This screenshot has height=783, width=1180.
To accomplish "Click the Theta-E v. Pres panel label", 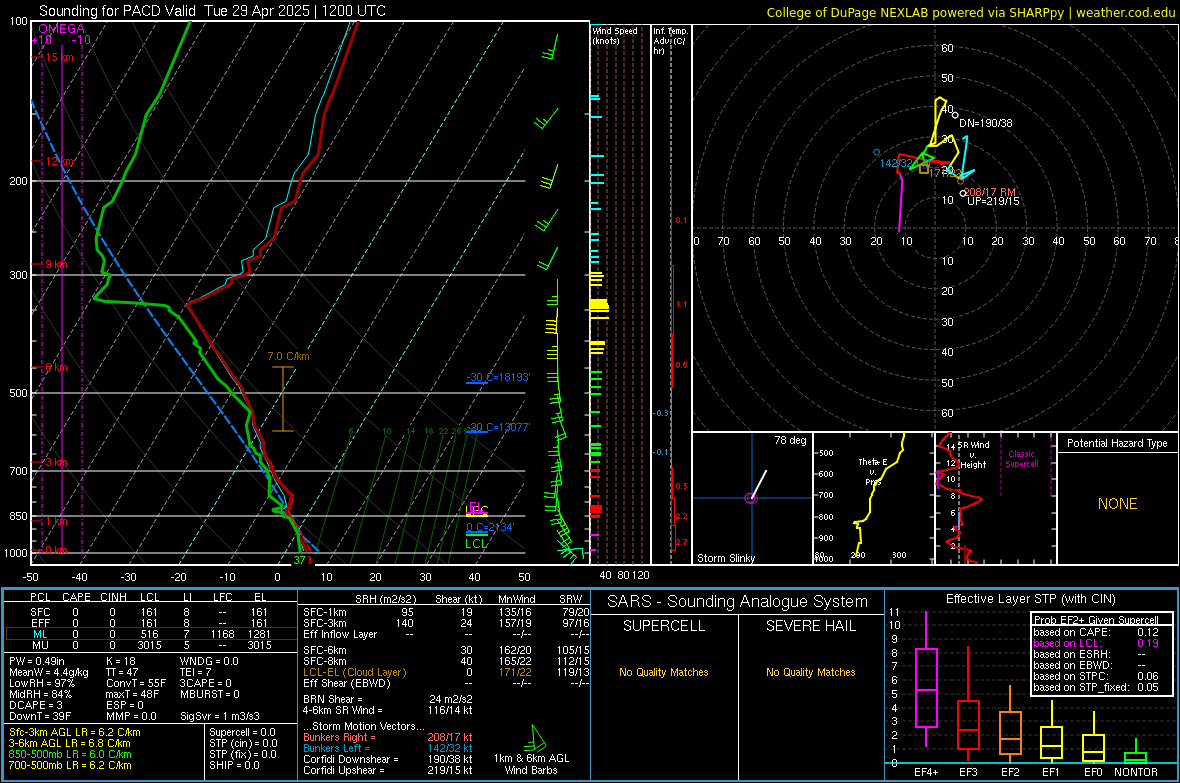I will click(873, 471).
